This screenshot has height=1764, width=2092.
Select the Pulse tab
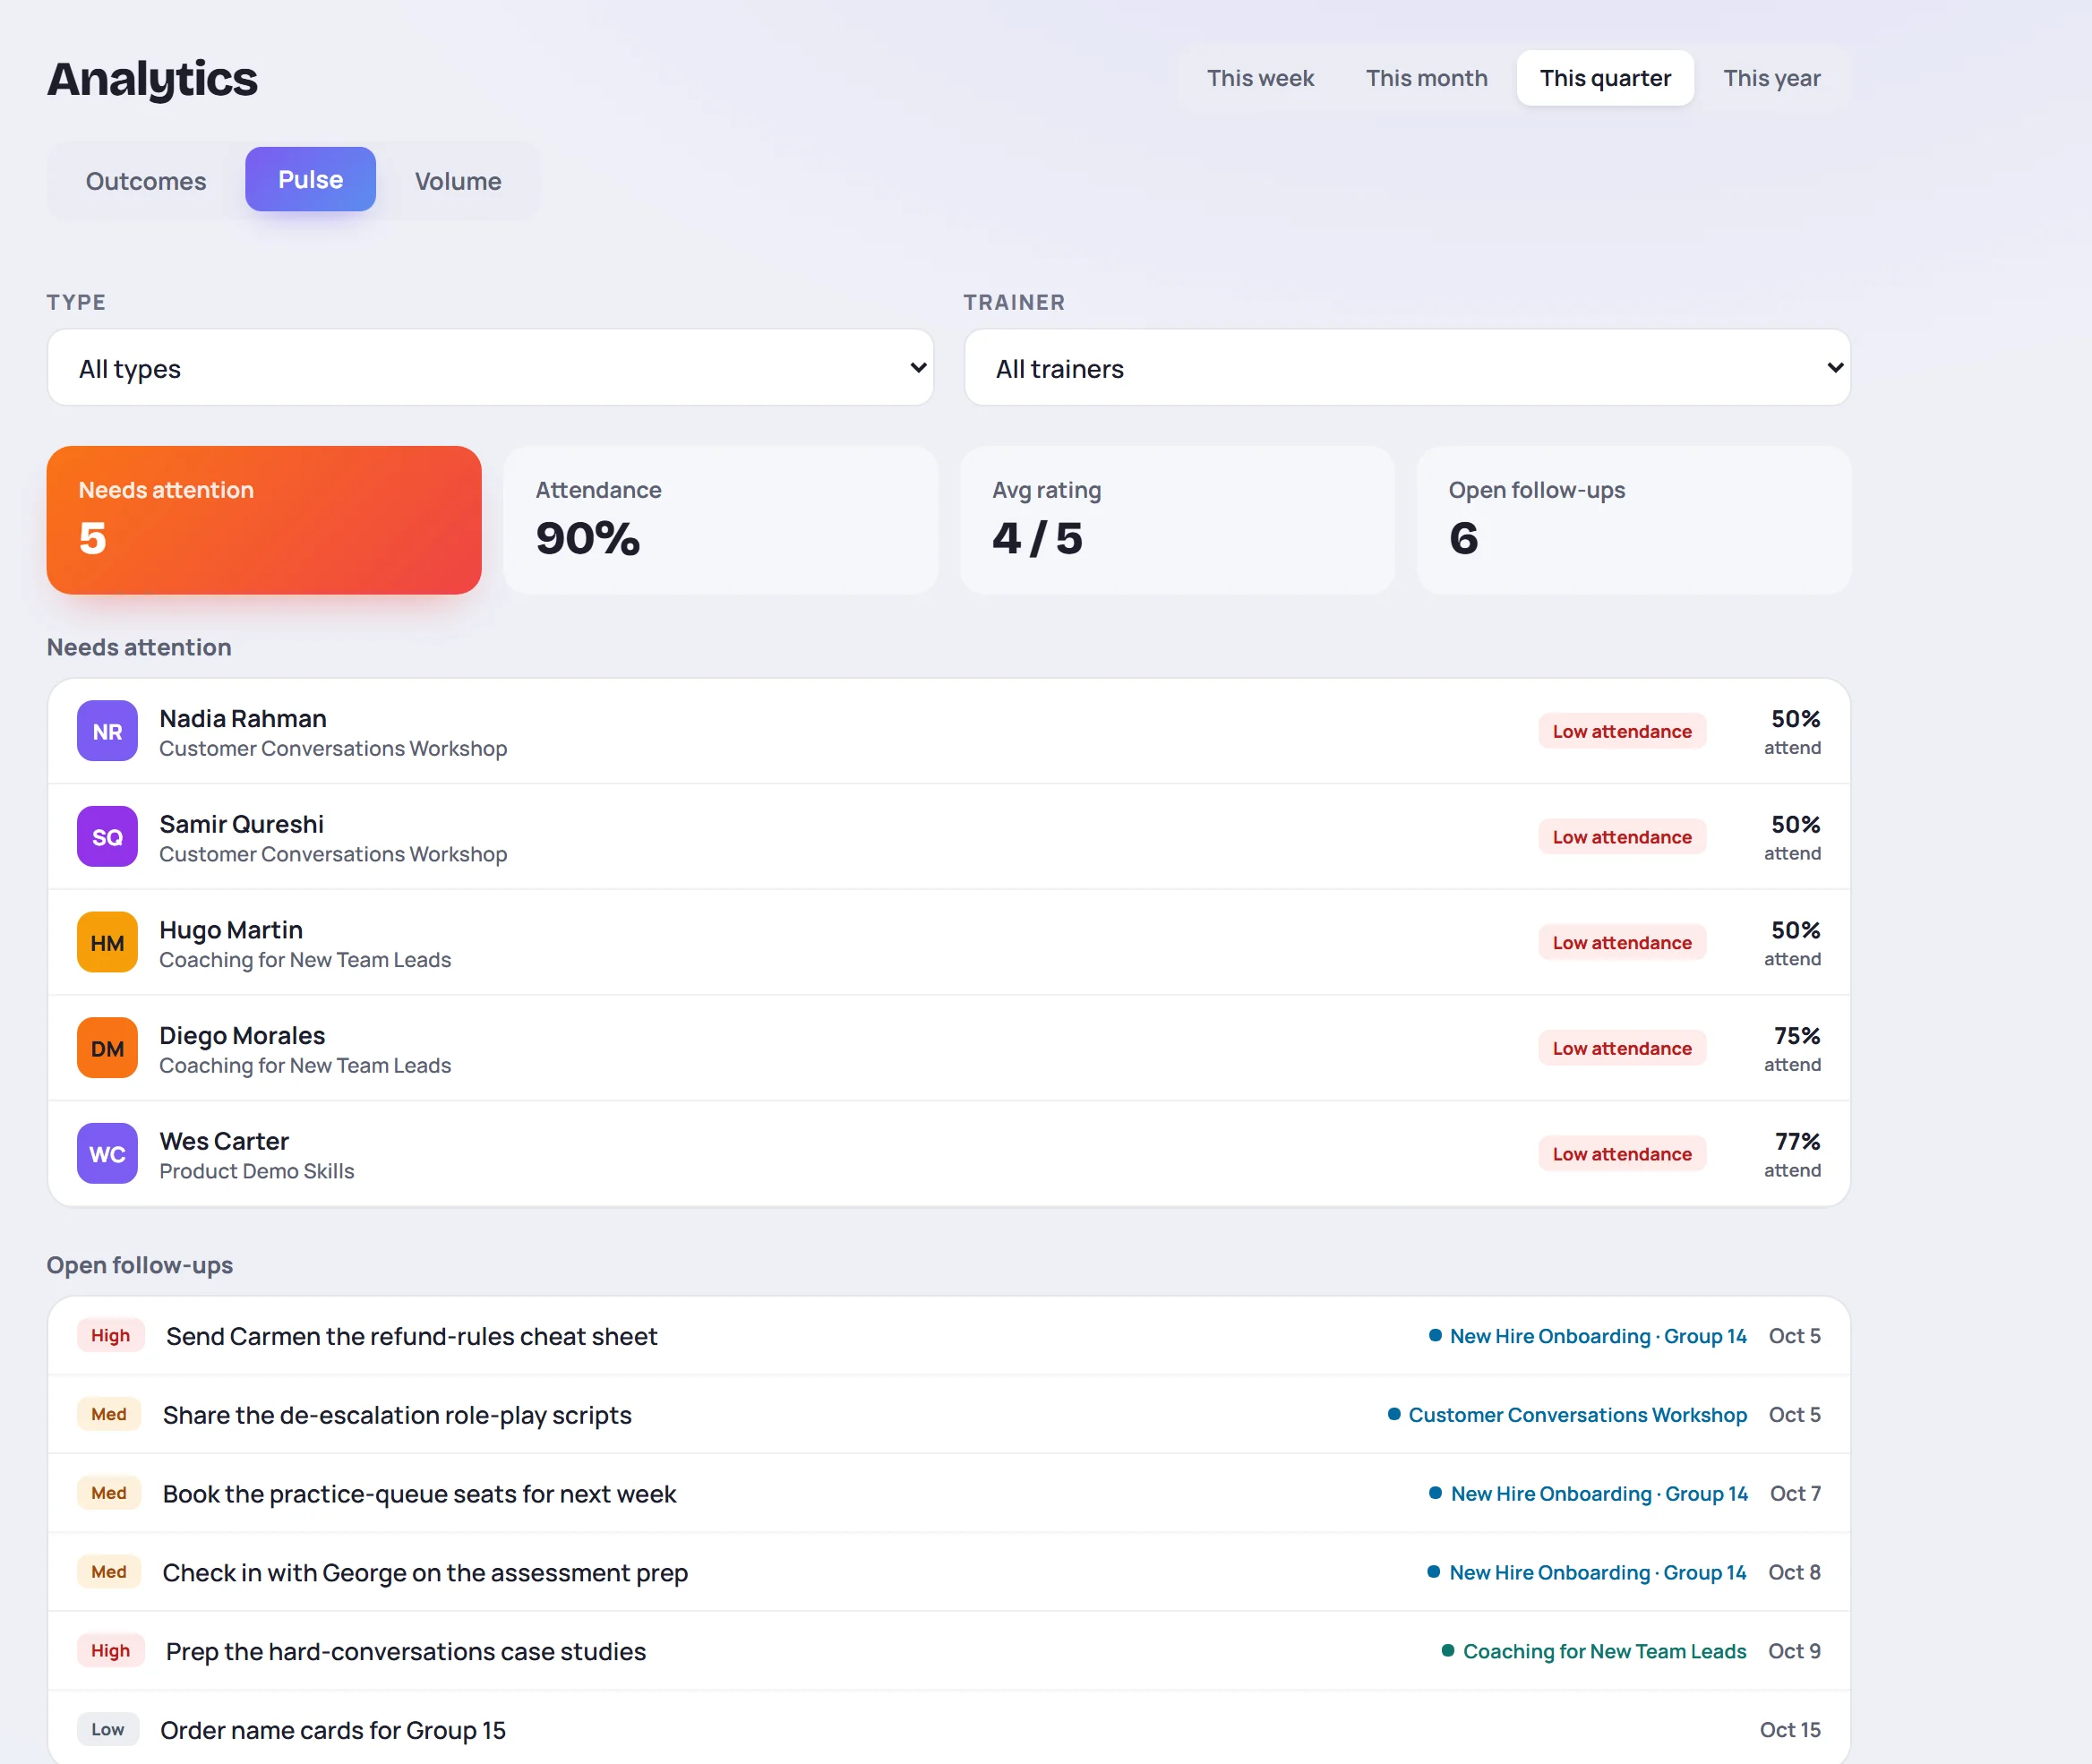tap(310, 180)
